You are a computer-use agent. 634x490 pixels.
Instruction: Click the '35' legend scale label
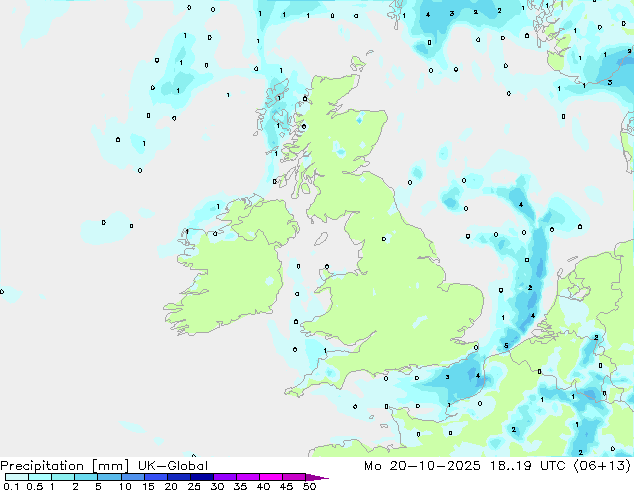240,486
